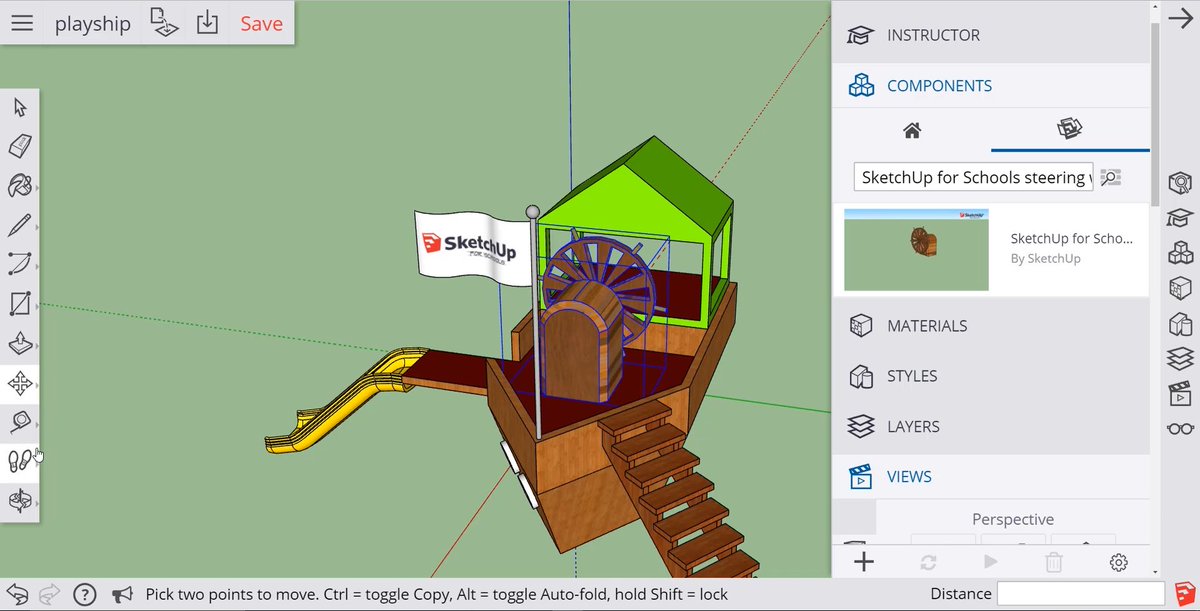Click the Update Scene refresh icon

tap(928, 563)
